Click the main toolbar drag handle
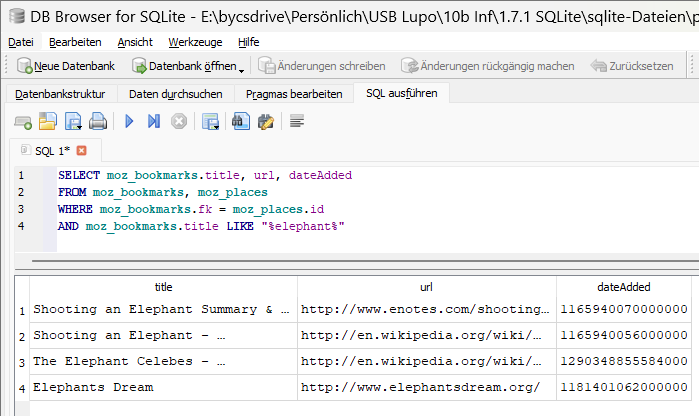This screenshot has height=416, width=699. [x=6, y=66]
